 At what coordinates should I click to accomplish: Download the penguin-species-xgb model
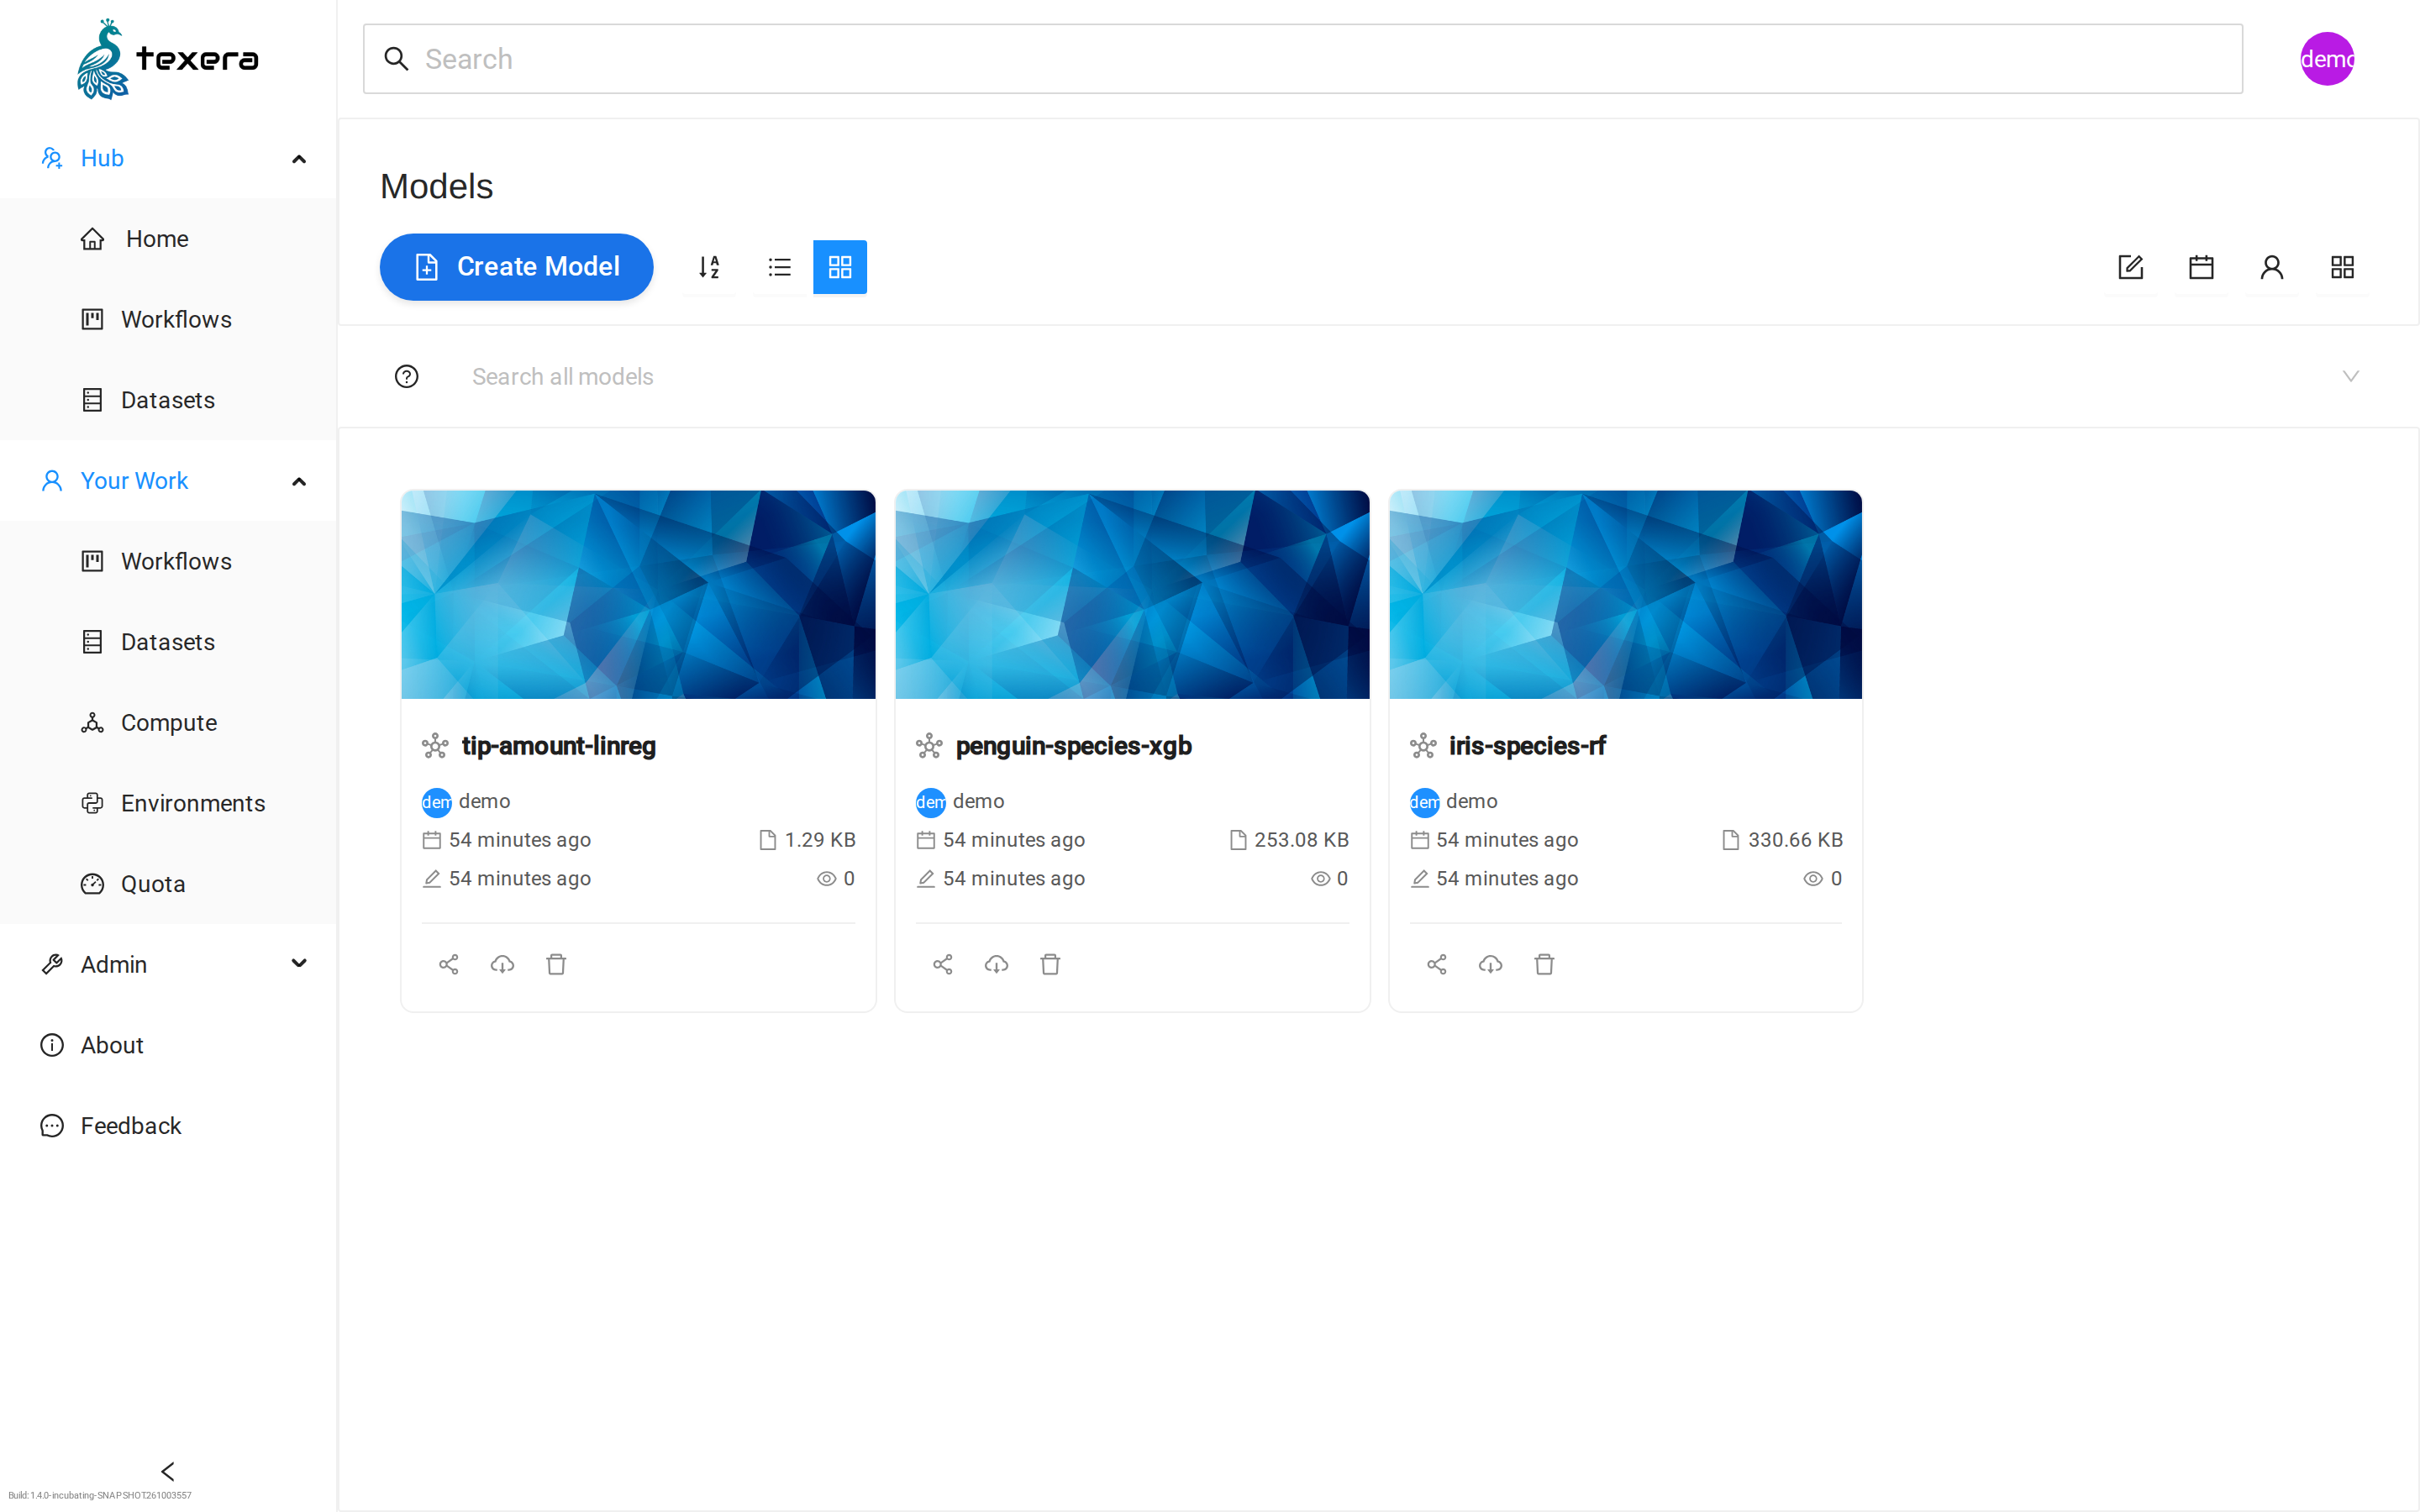[x=997, y=964]
